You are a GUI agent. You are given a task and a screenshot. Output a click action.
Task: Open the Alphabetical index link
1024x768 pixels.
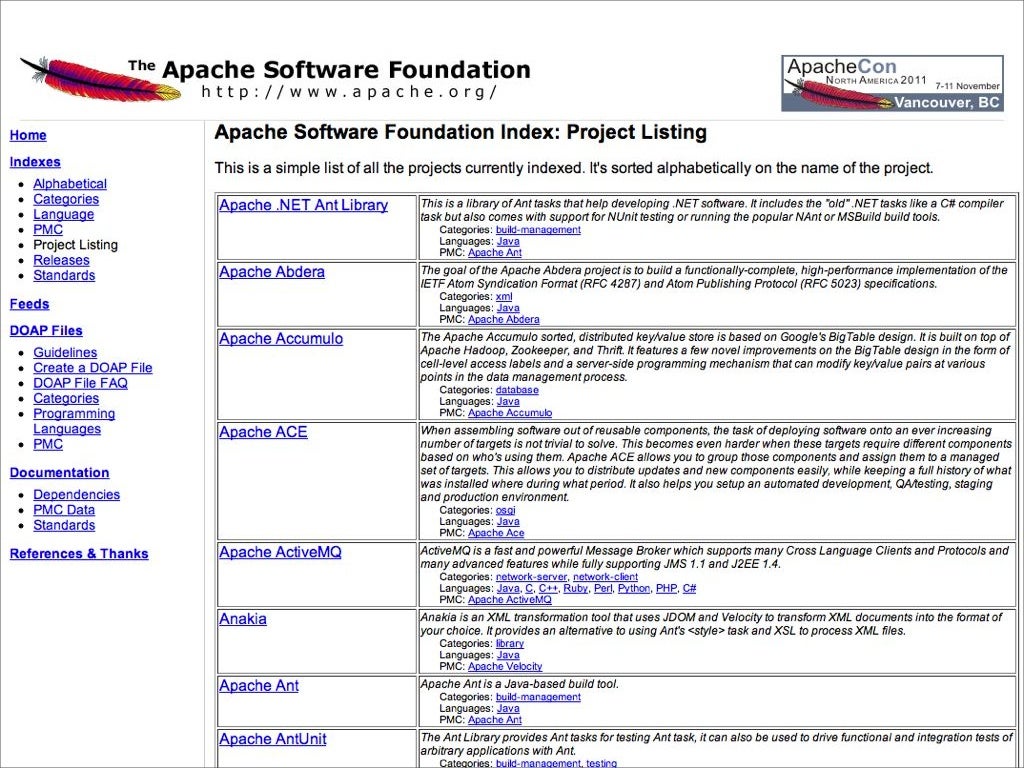point(70,184)
